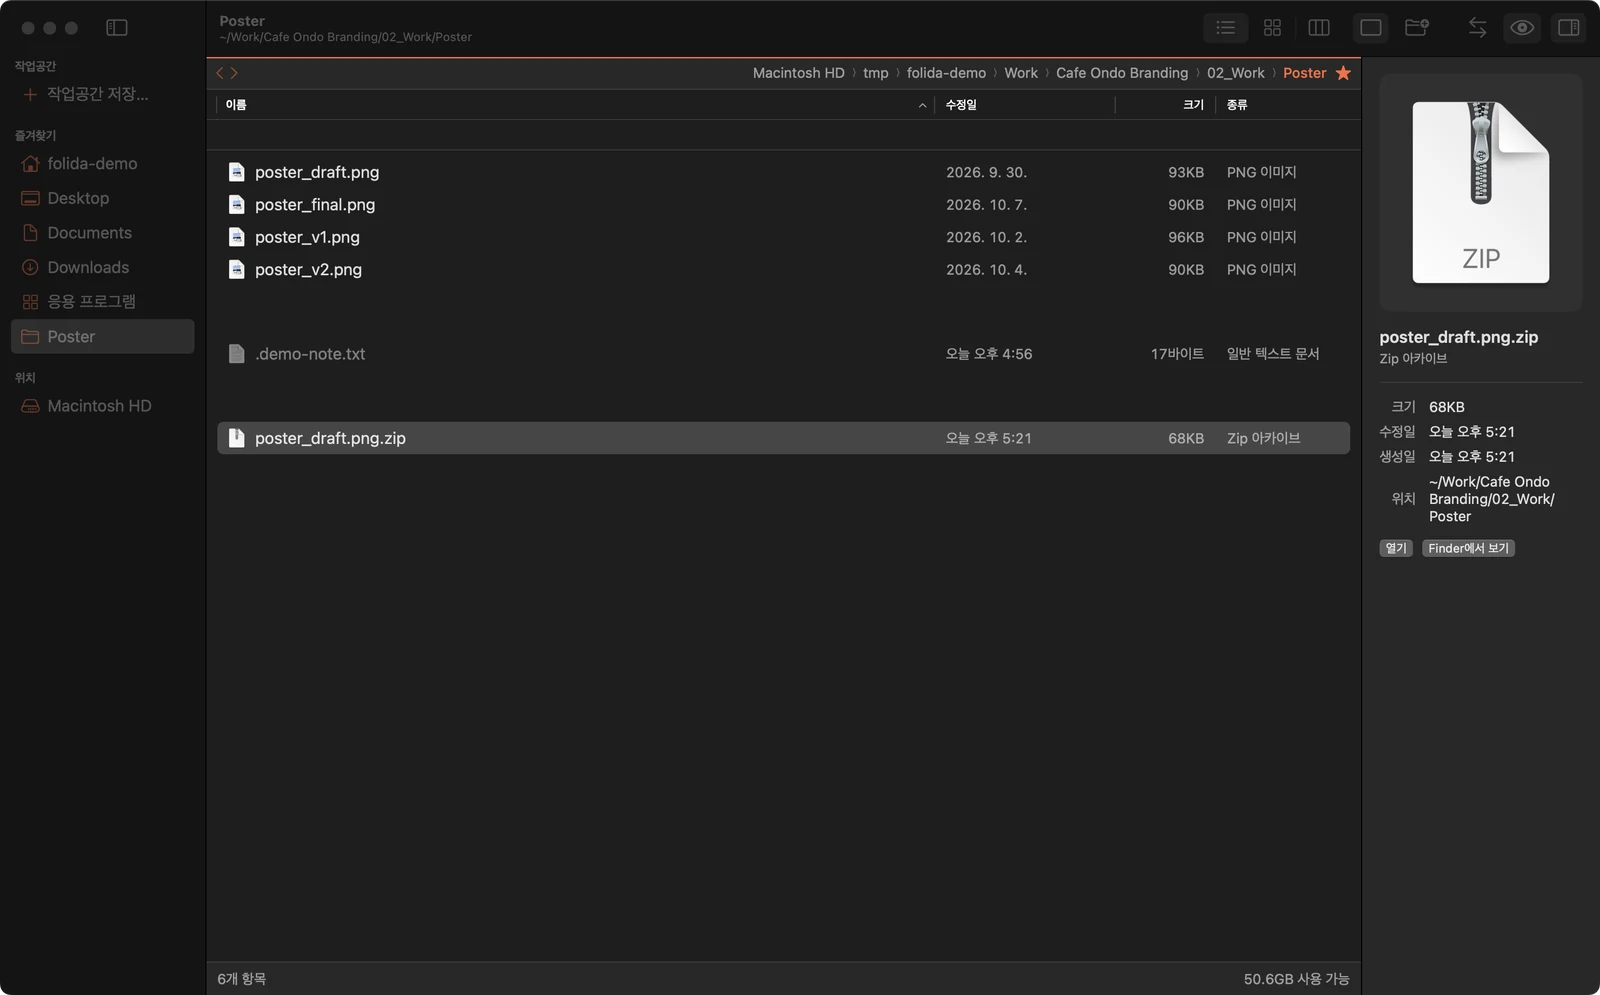
Task: Switch to icon grid view
Action: click(1272, 28)
